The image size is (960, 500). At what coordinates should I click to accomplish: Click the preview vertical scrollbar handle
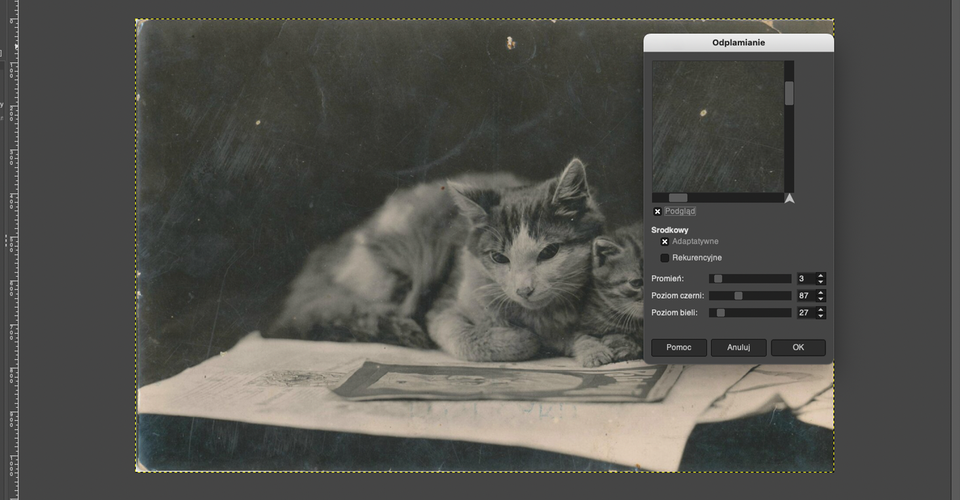point(789,93)
